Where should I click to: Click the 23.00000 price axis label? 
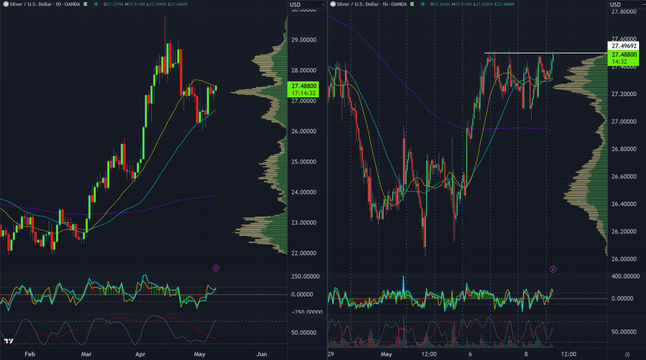click(304, 223)
